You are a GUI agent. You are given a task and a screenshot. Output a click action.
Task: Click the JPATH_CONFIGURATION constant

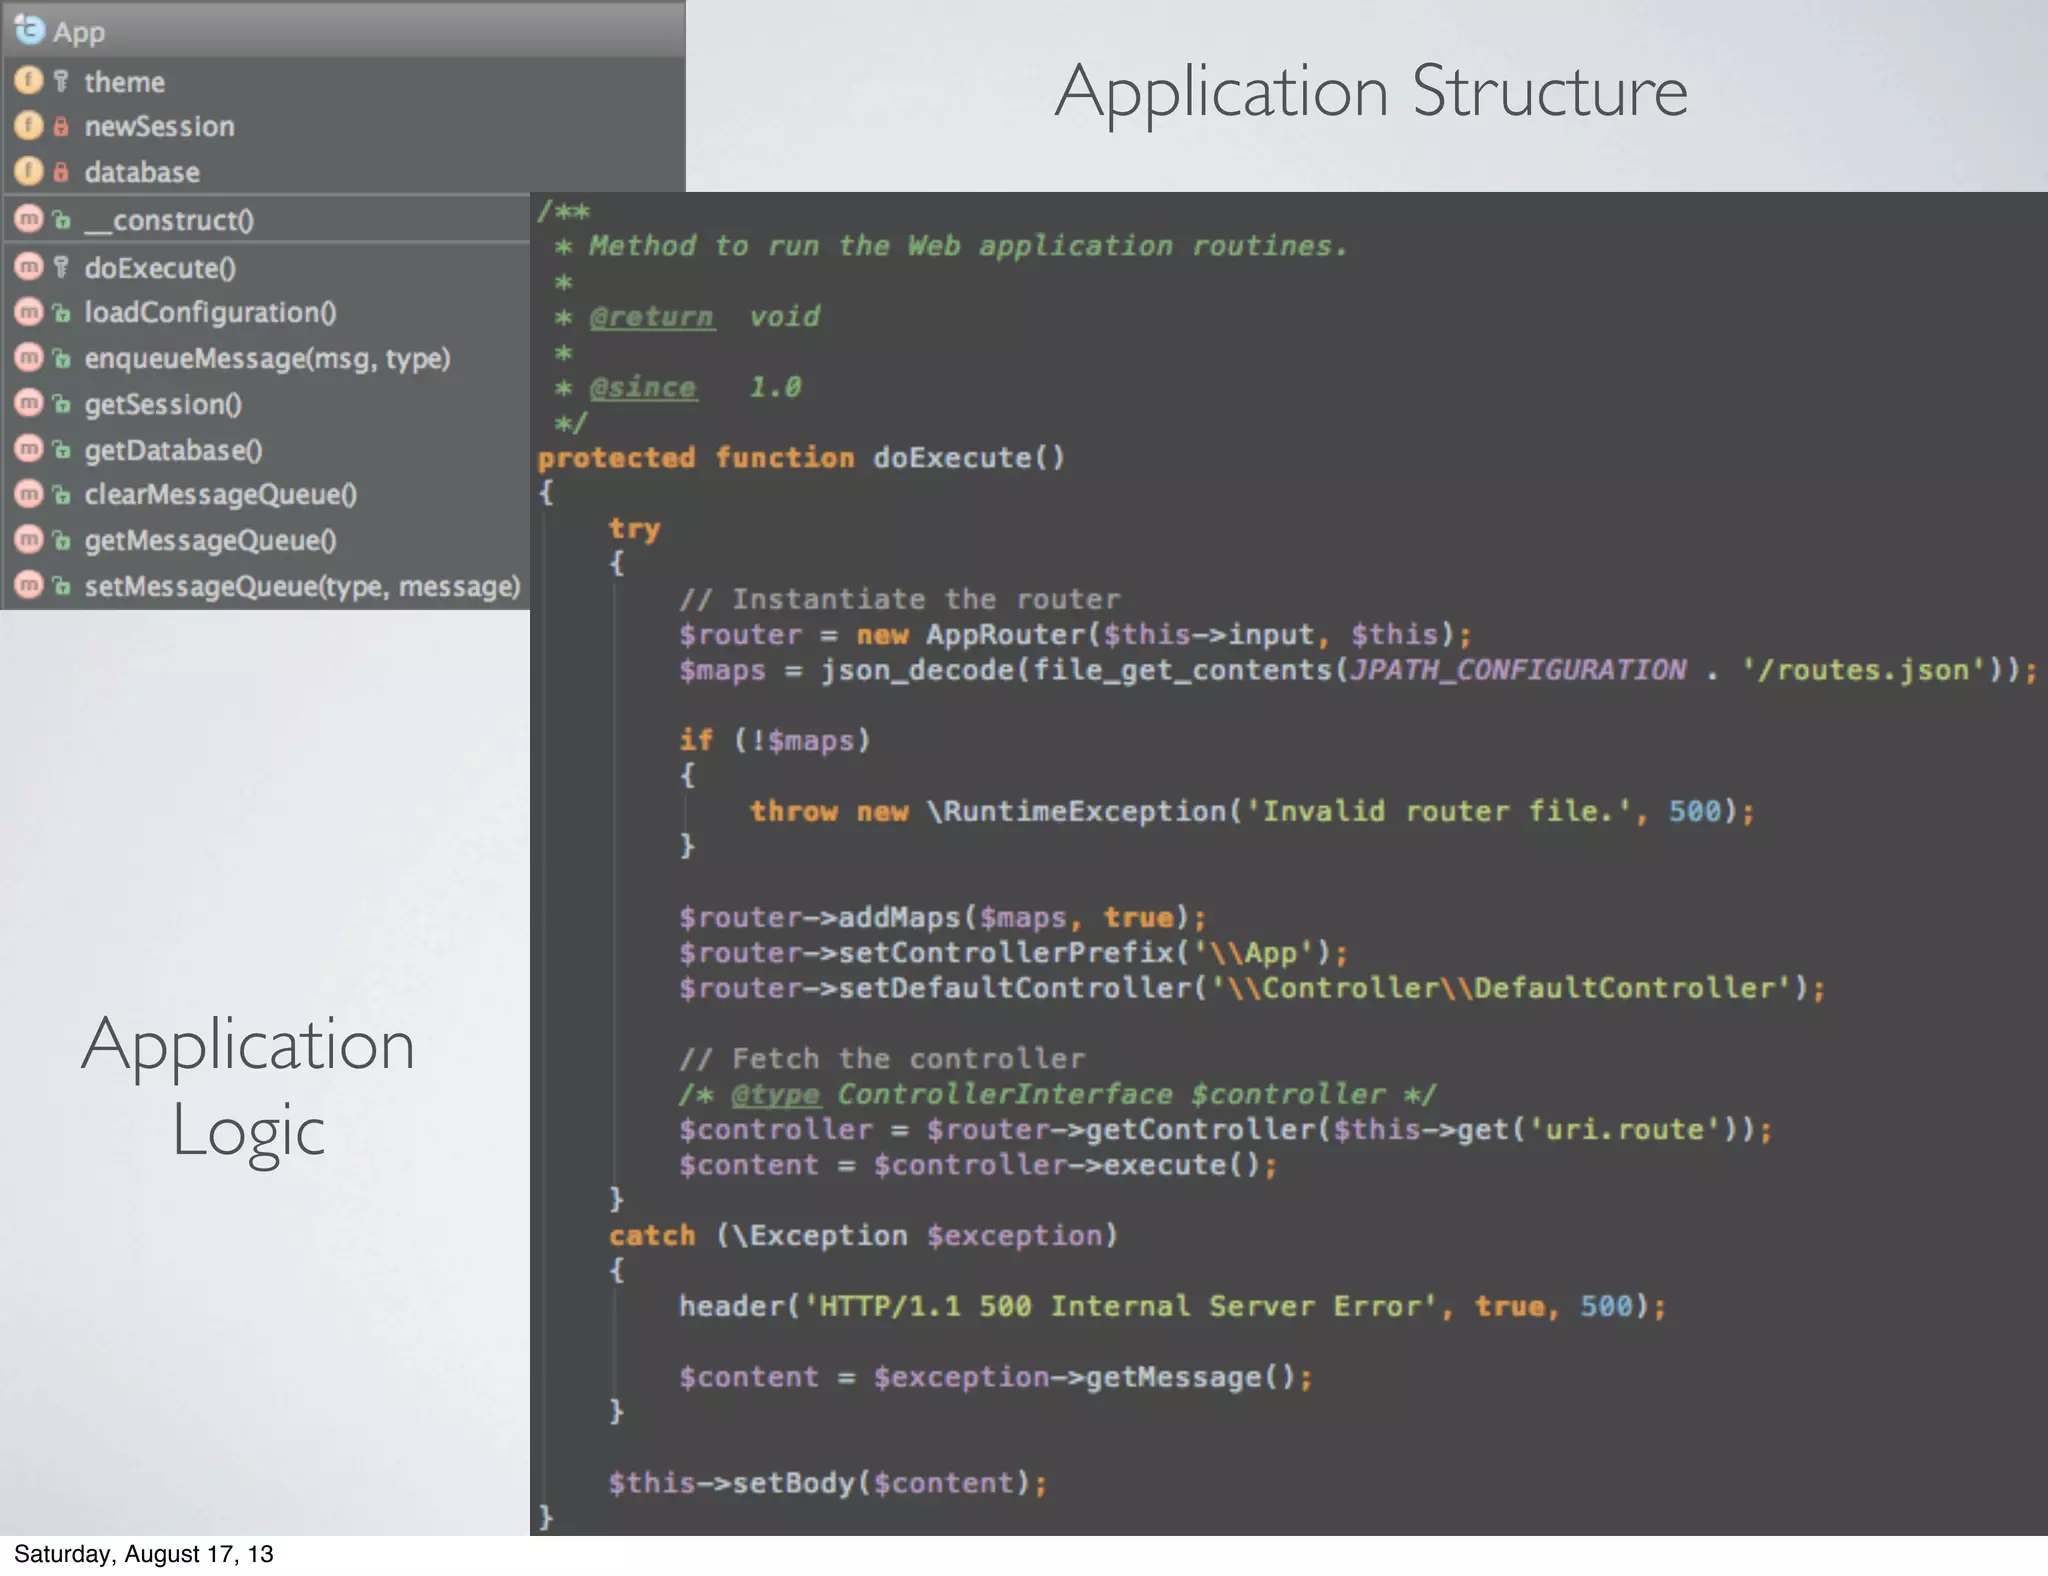[x=1518, y=670]
